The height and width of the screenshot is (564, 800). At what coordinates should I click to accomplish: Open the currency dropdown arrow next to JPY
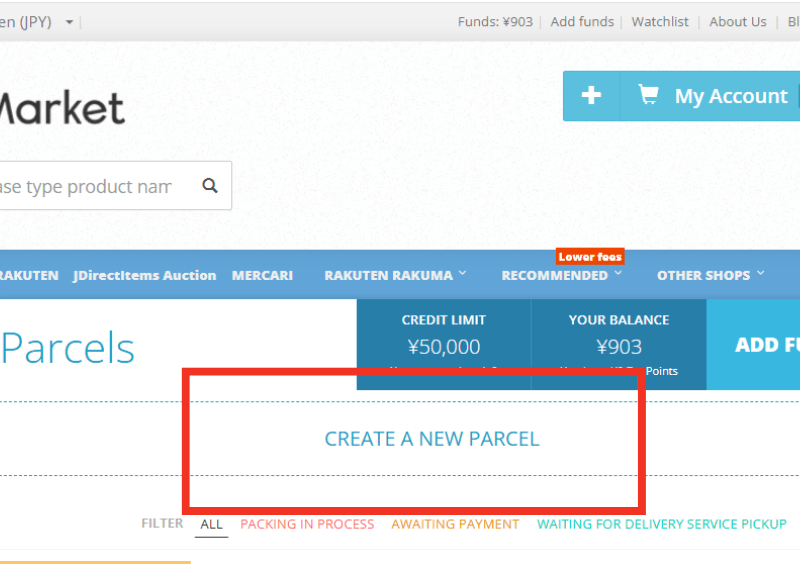(69, 22)
